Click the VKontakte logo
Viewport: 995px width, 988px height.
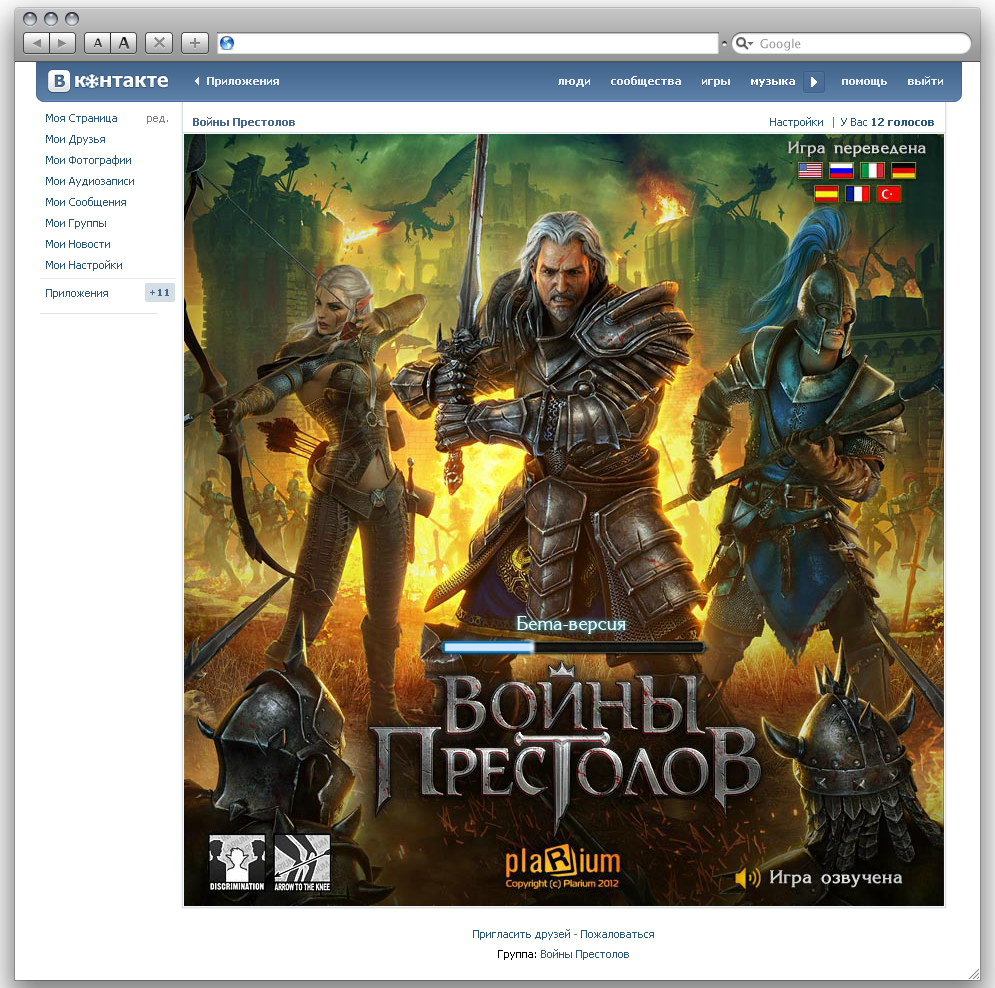pyautogui.click(x=109, y=81)
